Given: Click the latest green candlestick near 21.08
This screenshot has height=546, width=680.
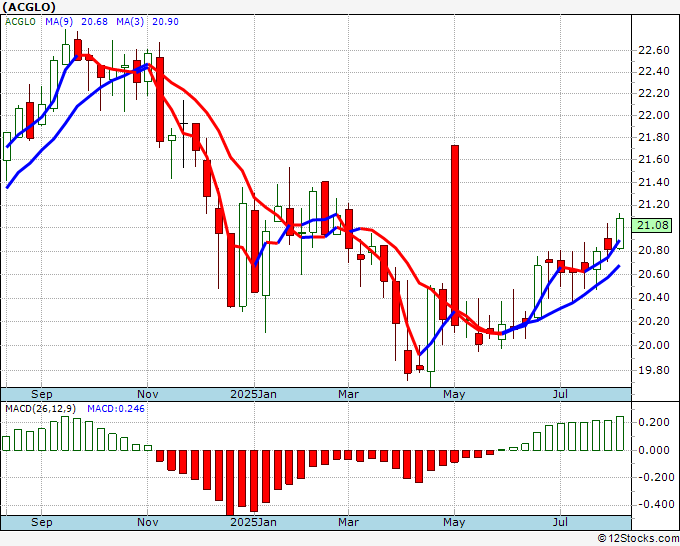Looking at the screenshot, I should [x=620, y=233].
